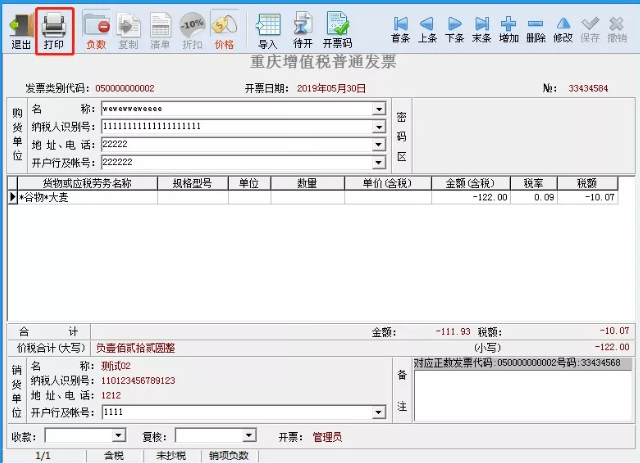
Task: Go to next record with 下条
Action: click(454, 28)
